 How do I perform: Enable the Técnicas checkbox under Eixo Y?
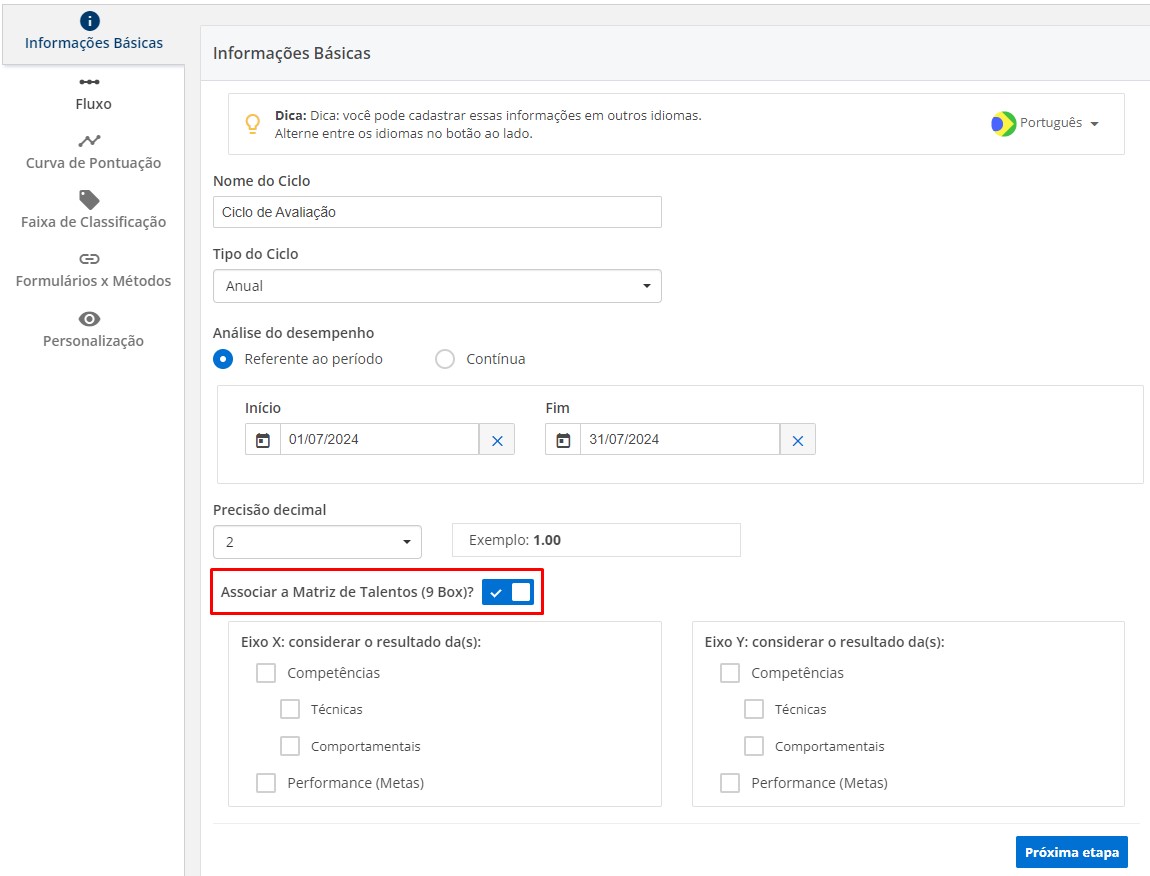(754, 709)
